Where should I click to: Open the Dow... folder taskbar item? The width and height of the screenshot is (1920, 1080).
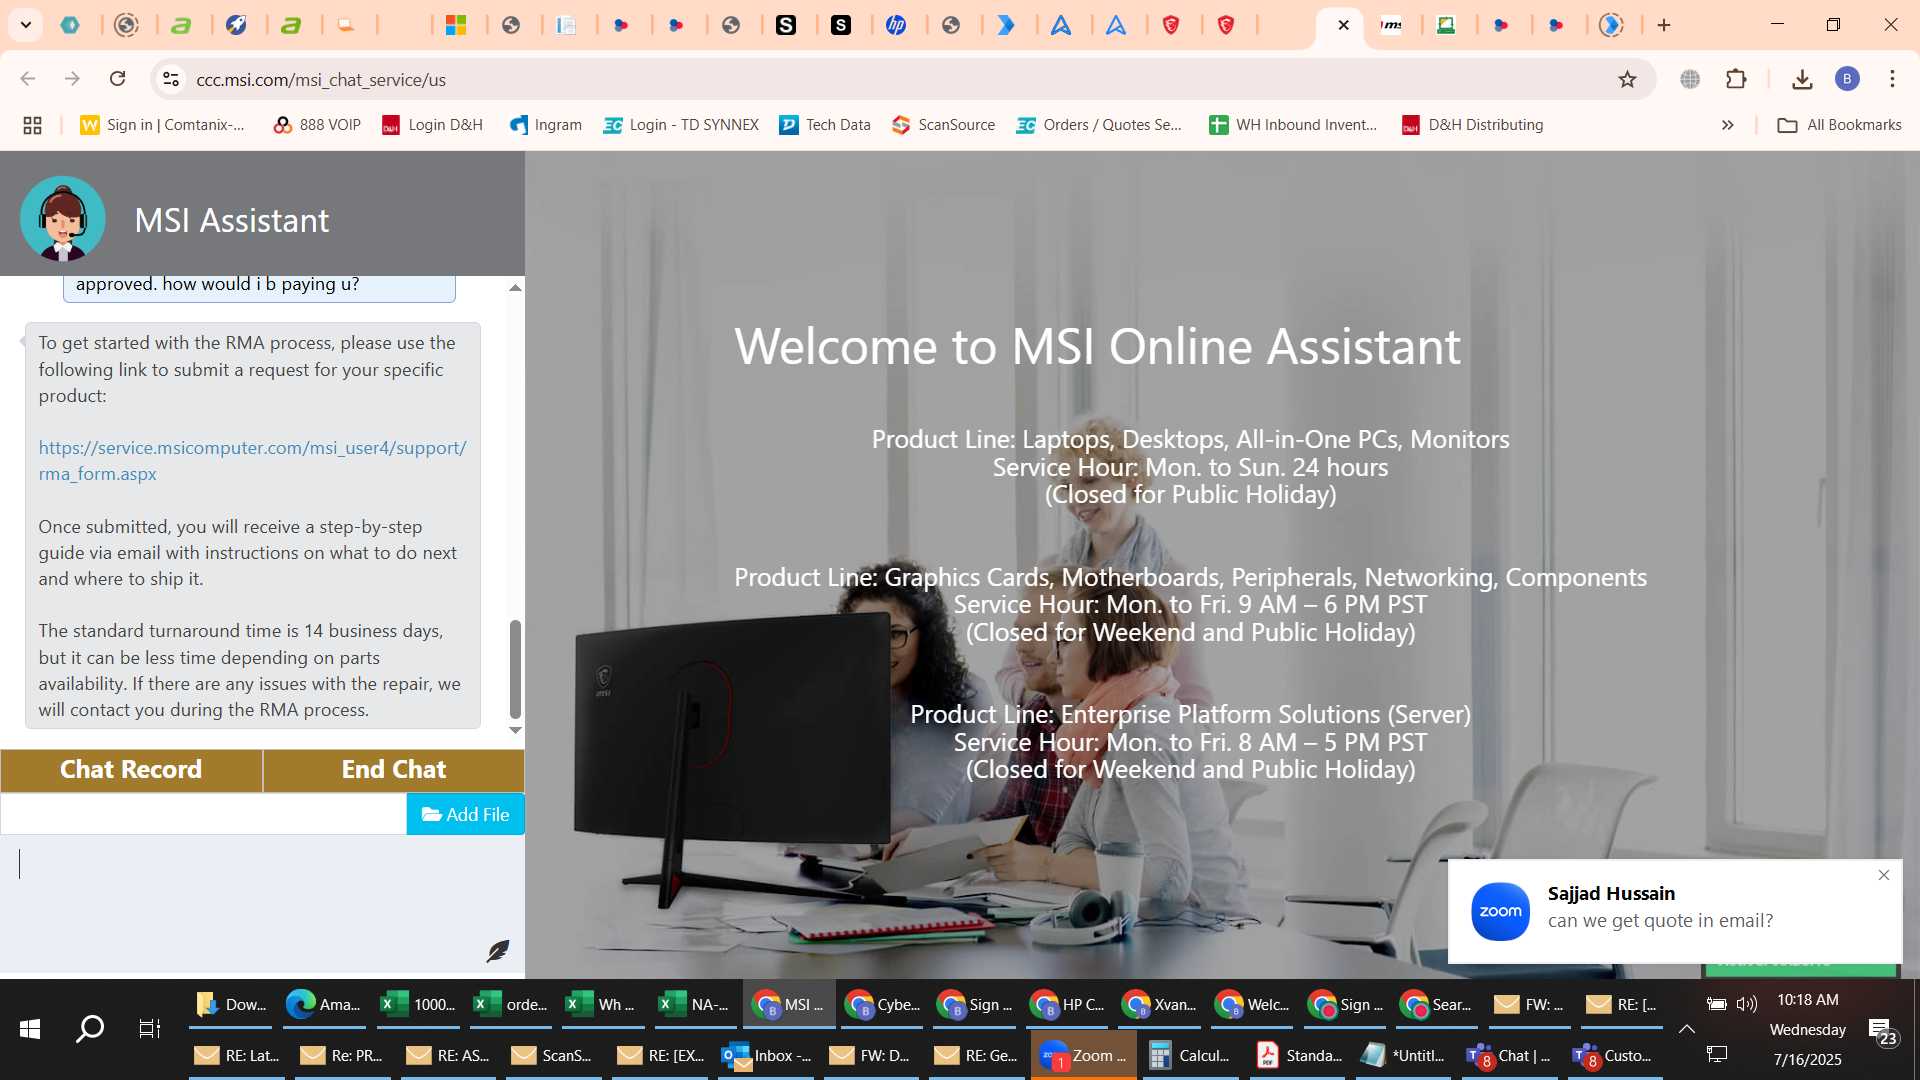click(230, 1005)
